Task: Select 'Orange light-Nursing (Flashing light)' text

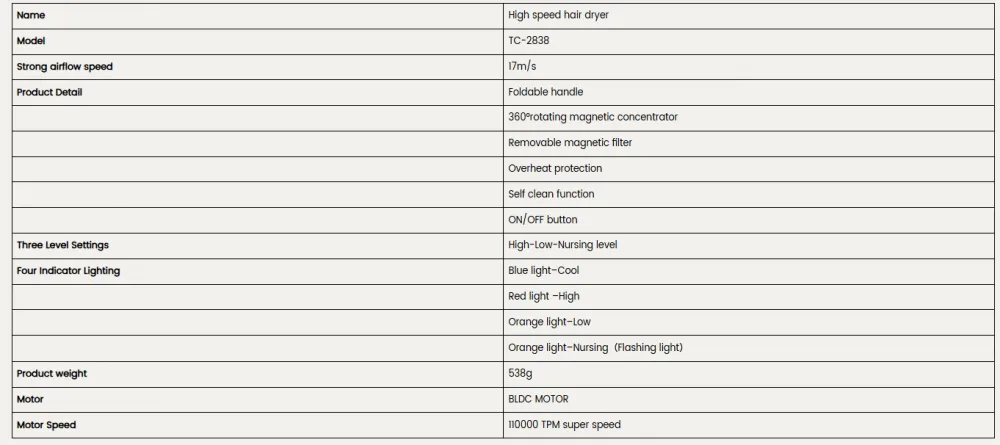Action: click(595, 348)
